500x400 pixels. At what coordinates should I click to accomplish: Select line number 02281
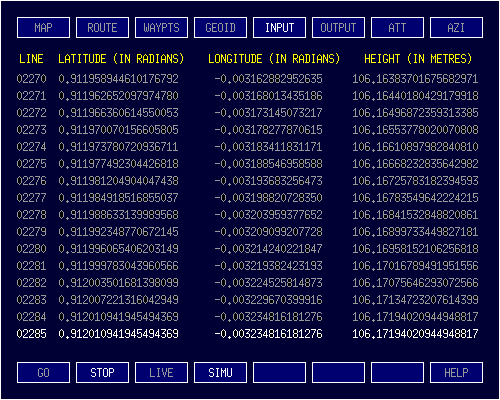point(31,266)
